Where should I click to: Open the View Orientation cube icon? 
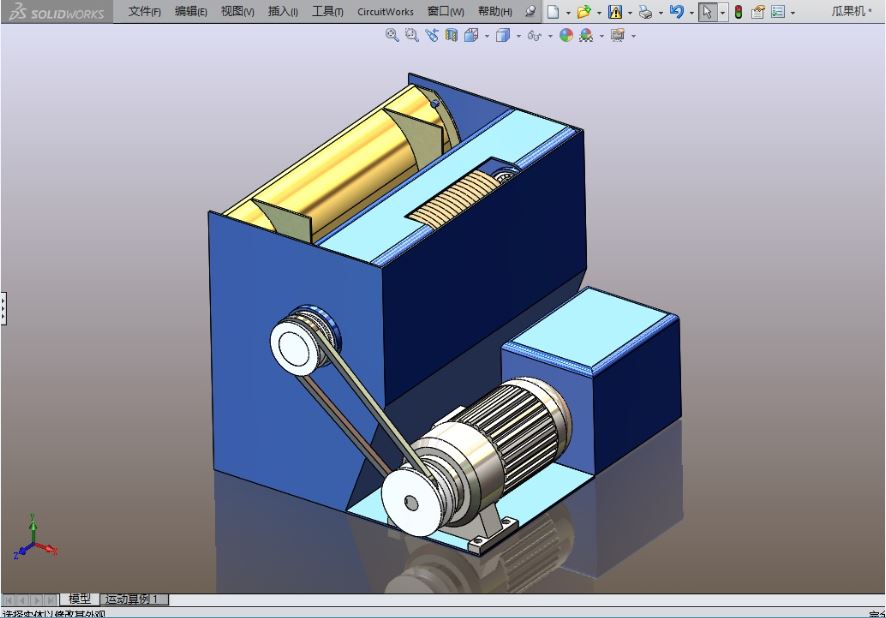[471, 35]
